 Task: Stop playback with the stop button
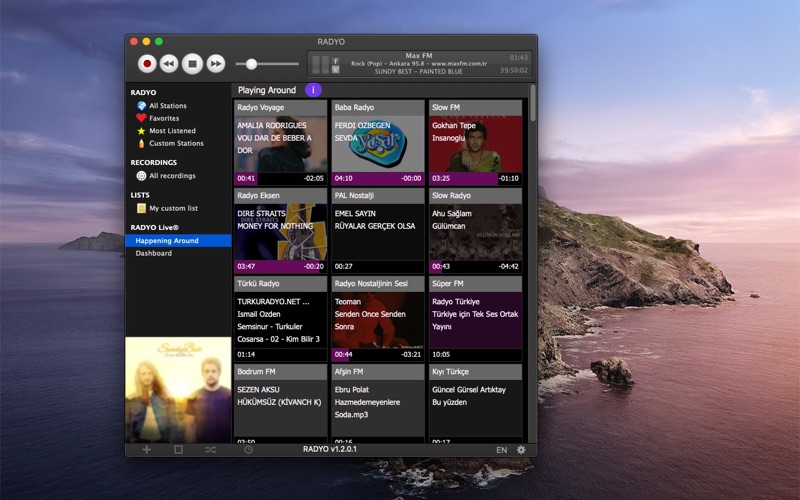192,64
